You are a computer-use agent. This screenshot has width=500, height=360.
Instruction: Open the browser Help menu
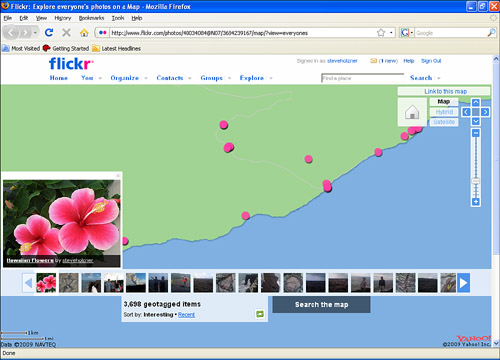(137, 18)
